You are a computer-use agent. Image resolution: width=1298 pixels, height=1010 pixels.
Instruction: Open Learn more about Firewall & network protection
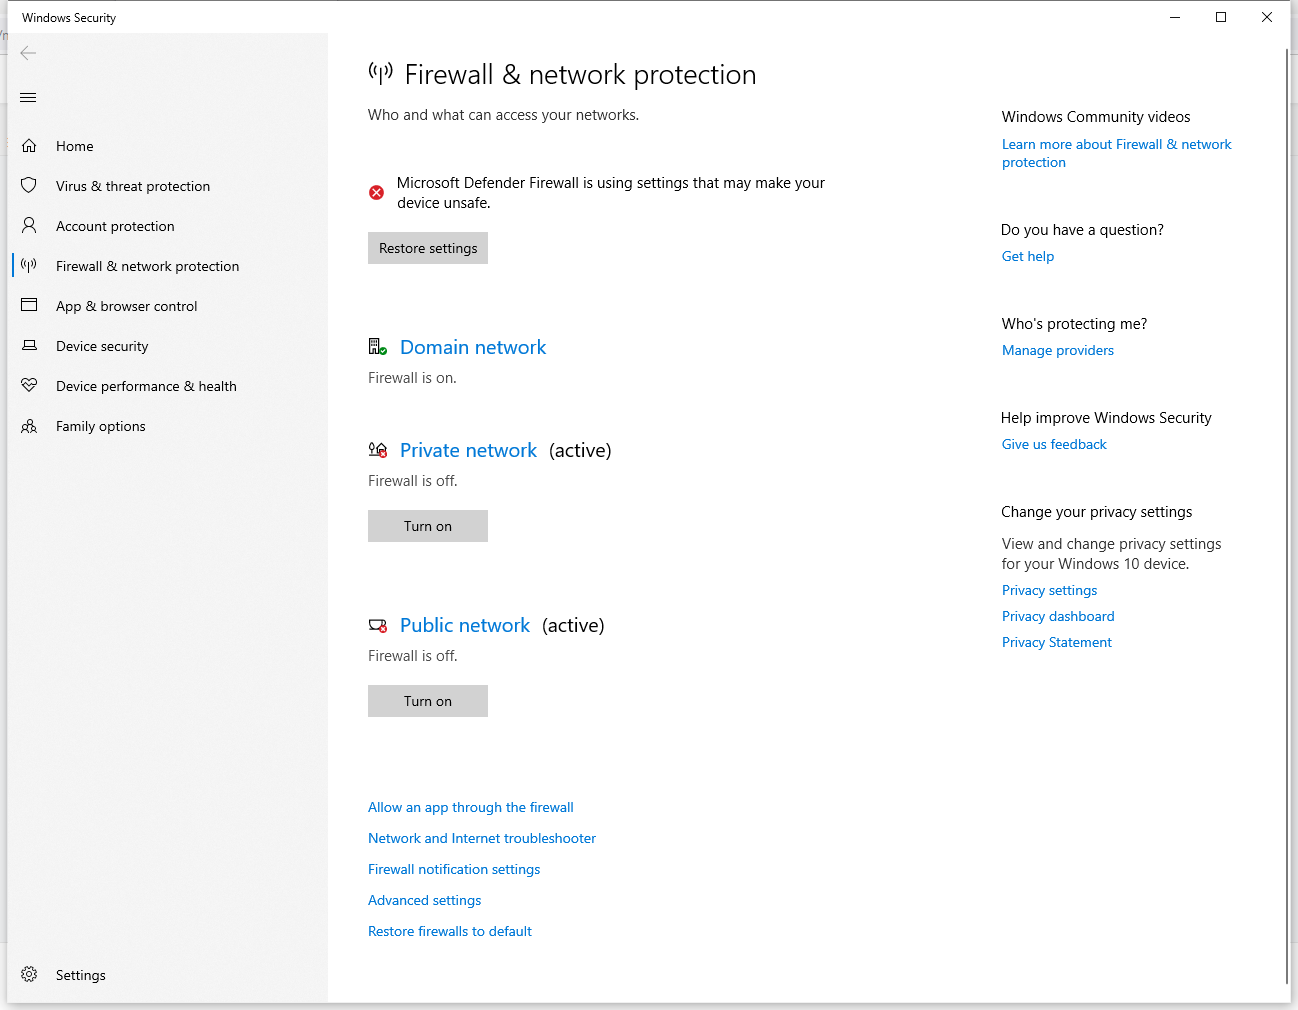(x=1117, y=153)
